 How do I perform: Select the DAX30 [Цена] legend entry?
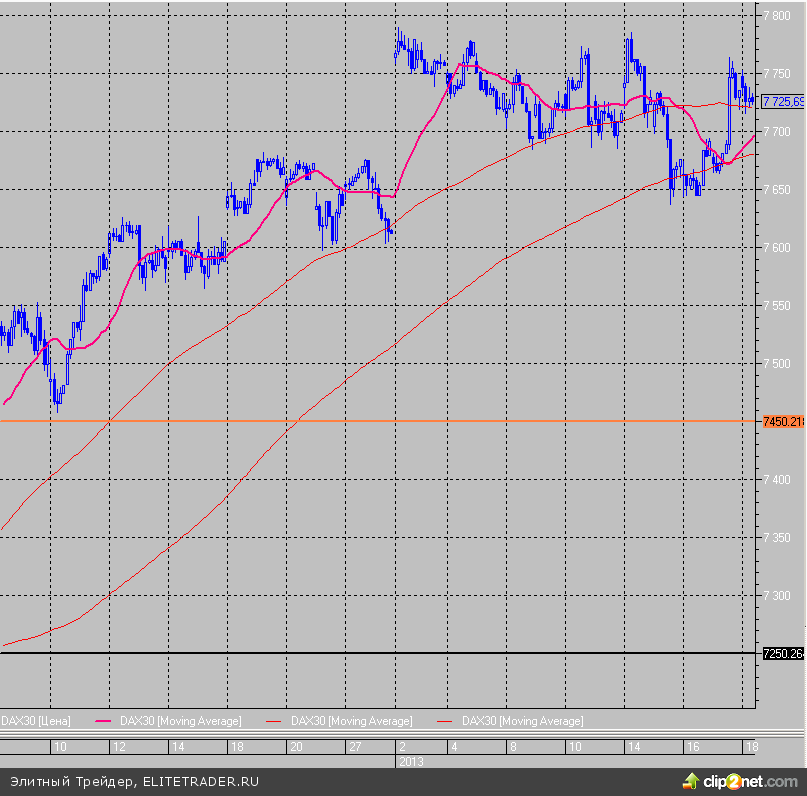(36, 720)
